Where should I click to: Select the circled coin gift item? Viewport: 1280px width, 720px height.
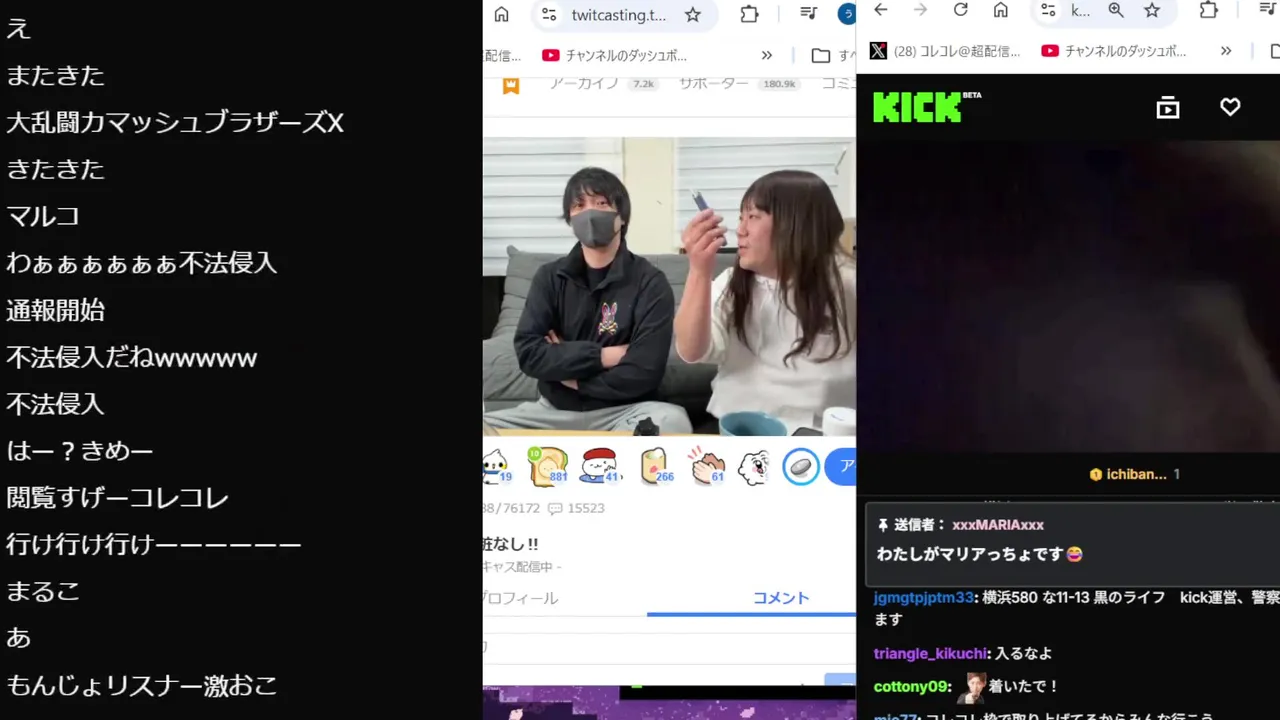[801, 467]
